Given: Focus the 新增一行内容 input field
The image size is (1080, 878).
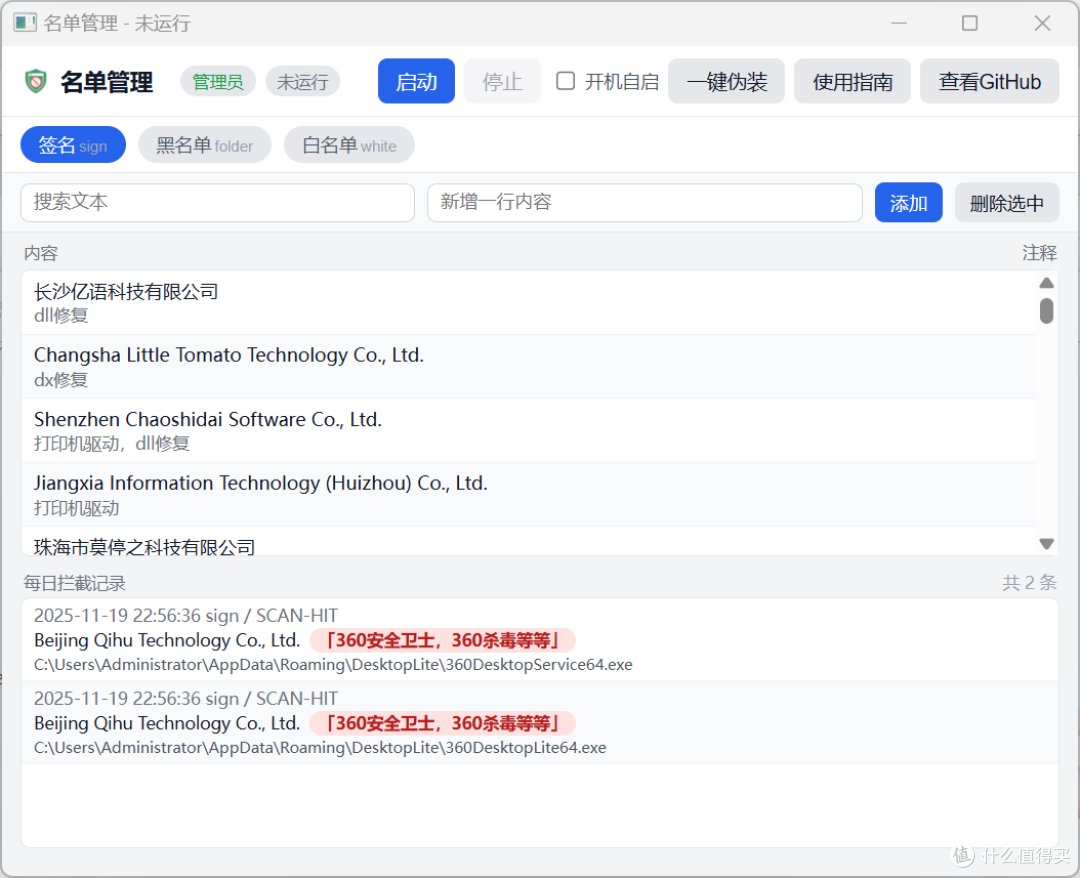Looking at the screenshot, I should click(x=645, y=202).
